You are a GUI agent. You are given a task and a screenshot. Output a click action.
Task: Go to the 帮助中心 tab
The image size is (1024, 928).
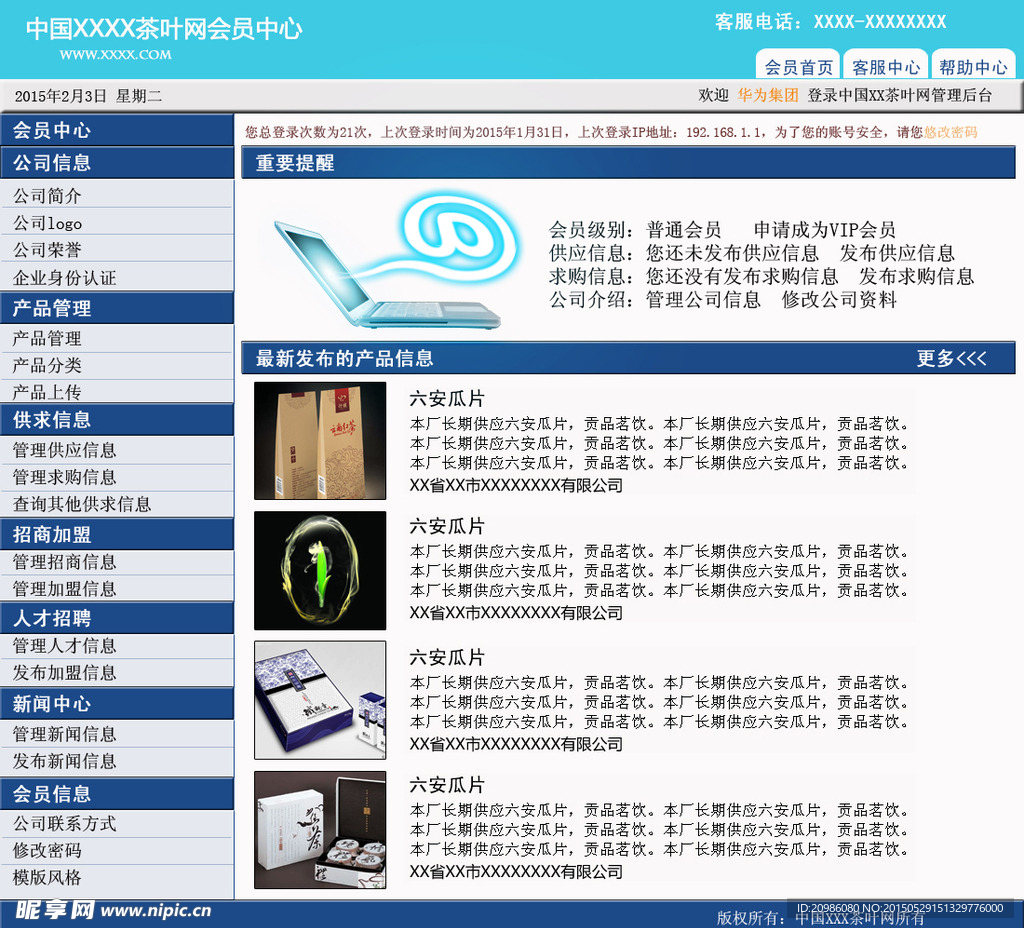[x=972, y=67]
